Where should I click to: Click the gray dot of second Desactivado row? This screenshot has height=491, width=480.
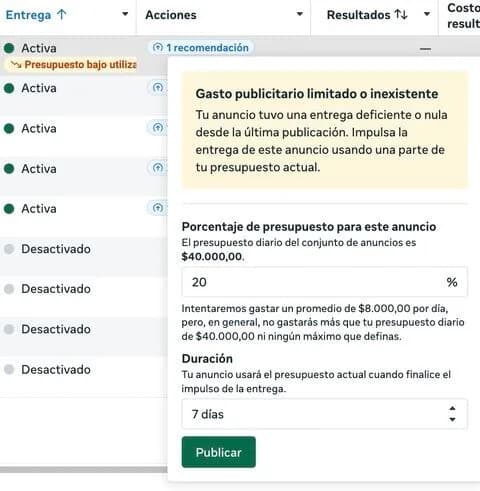tap(9, 289)
